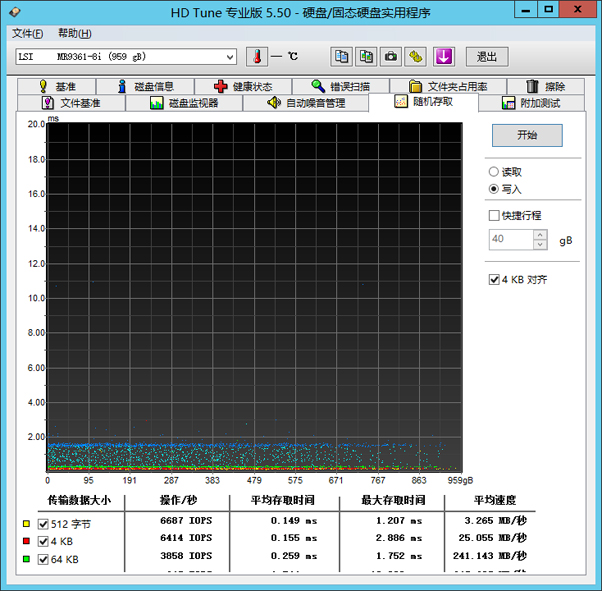Image resolution: width=602 pixels, height=591 pixels.
Task: Click the HD Tune title bar app icon
Action: (x=15, y=12)
